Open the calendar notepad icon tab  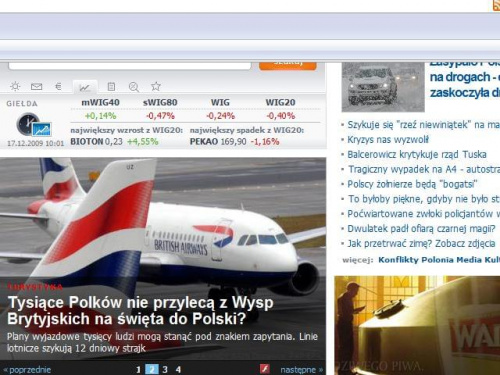pos(111,87)
